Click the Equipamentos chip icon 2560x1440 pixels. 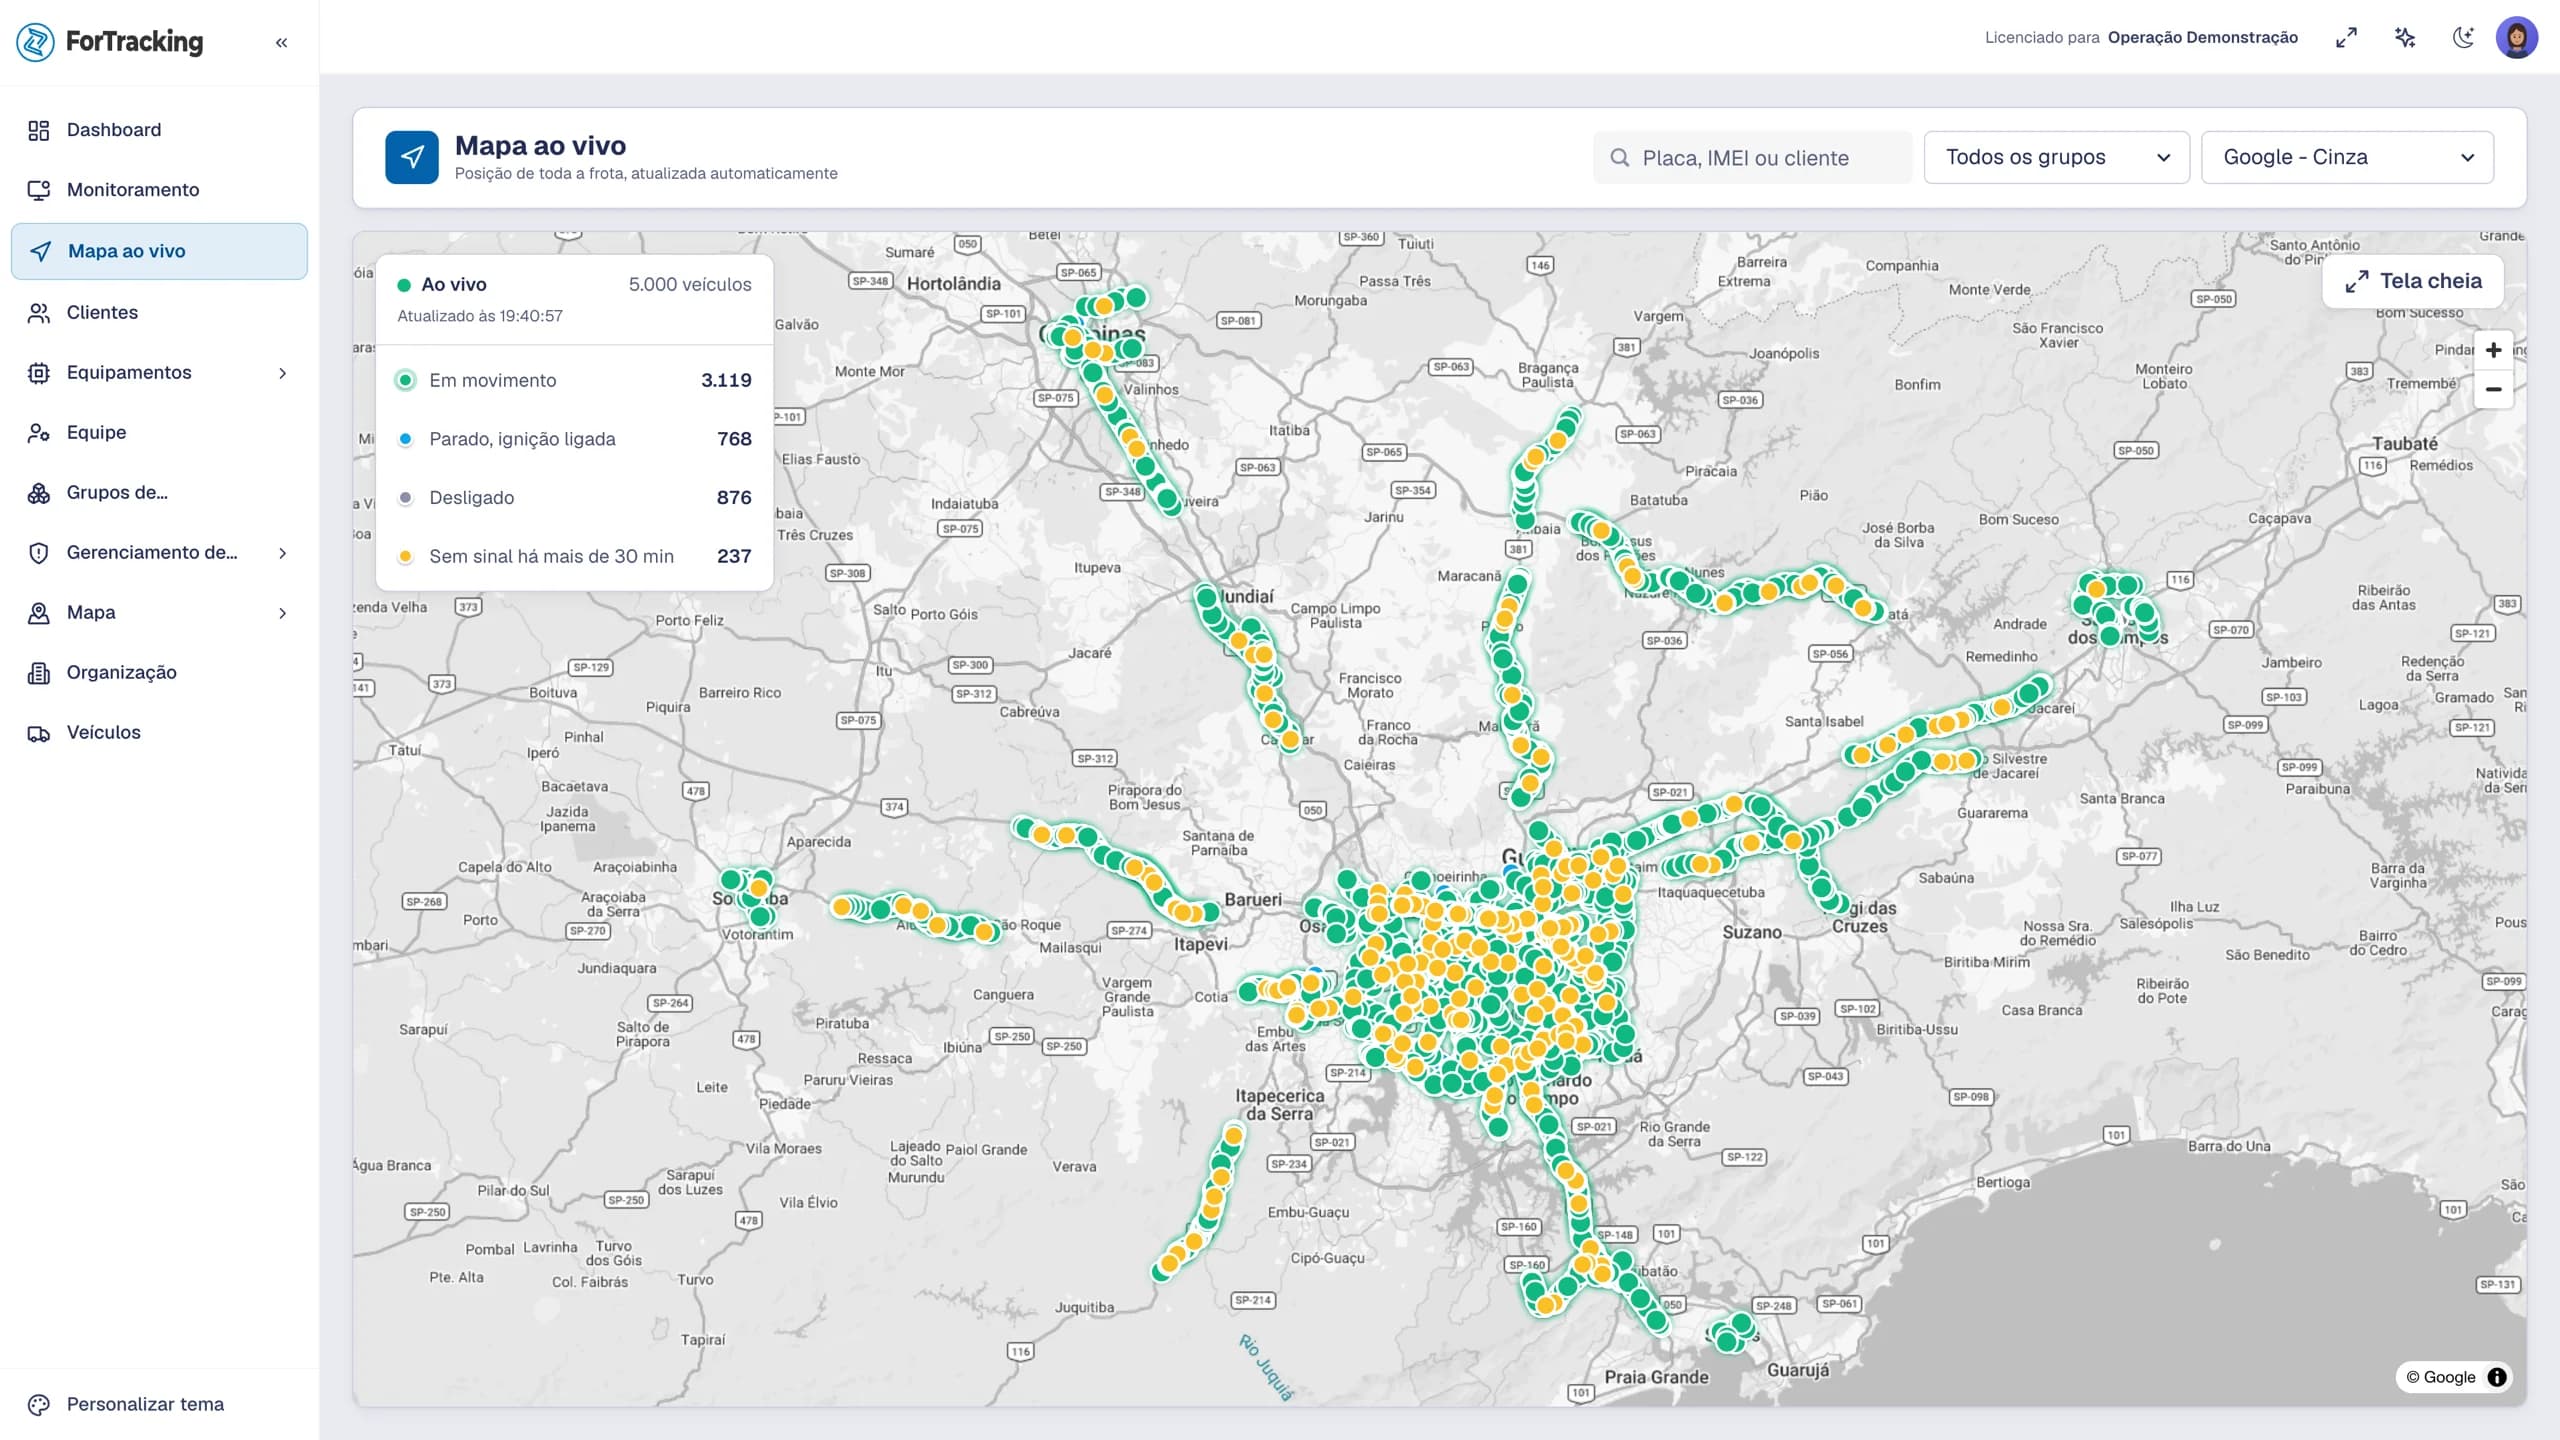pos(39,373)
